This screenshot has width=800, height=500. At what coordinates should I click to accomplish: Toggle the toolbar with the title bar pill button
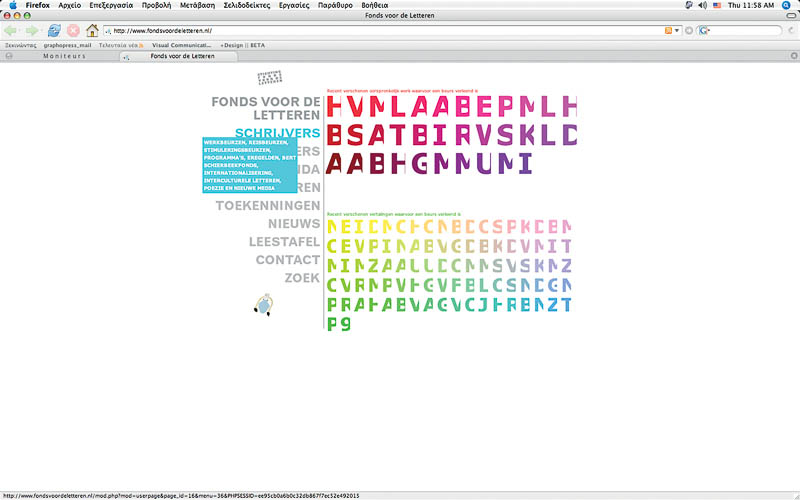click(791, 16)
